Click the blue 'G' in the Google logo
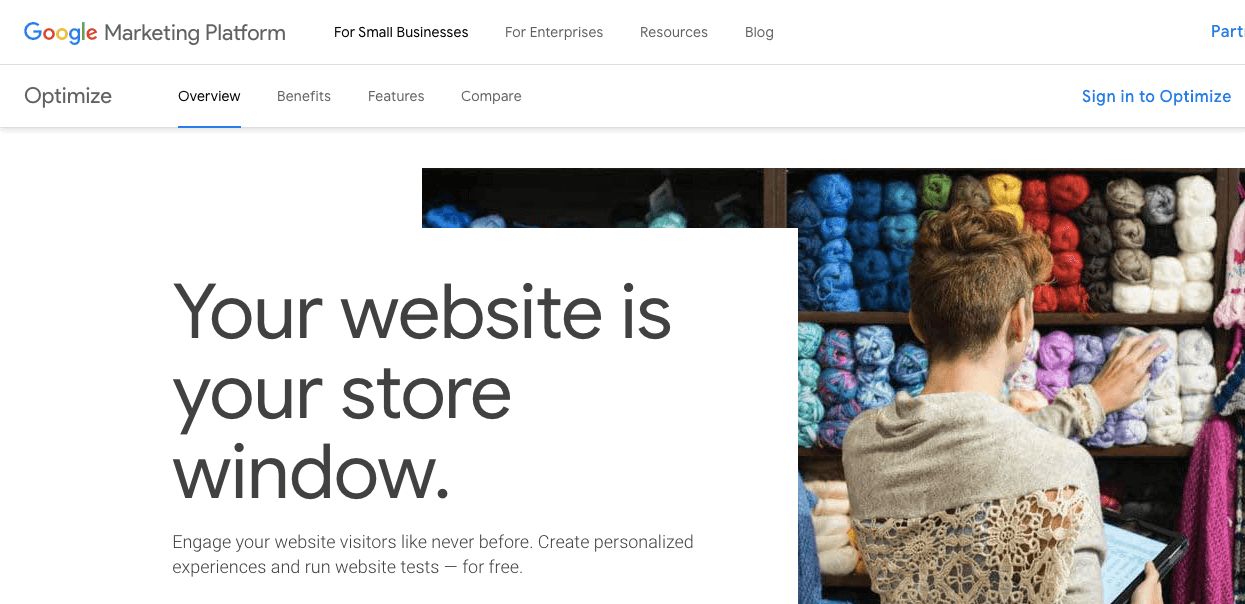The height and width of the screenshot is (604, 1245). tap(32, 32)
